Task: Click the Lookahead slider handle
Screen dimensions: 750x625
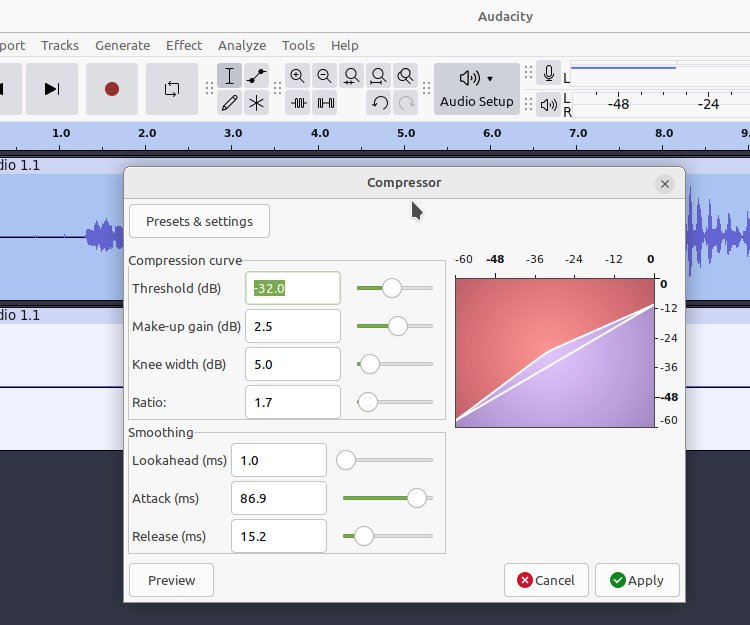Action: point(345,460)
